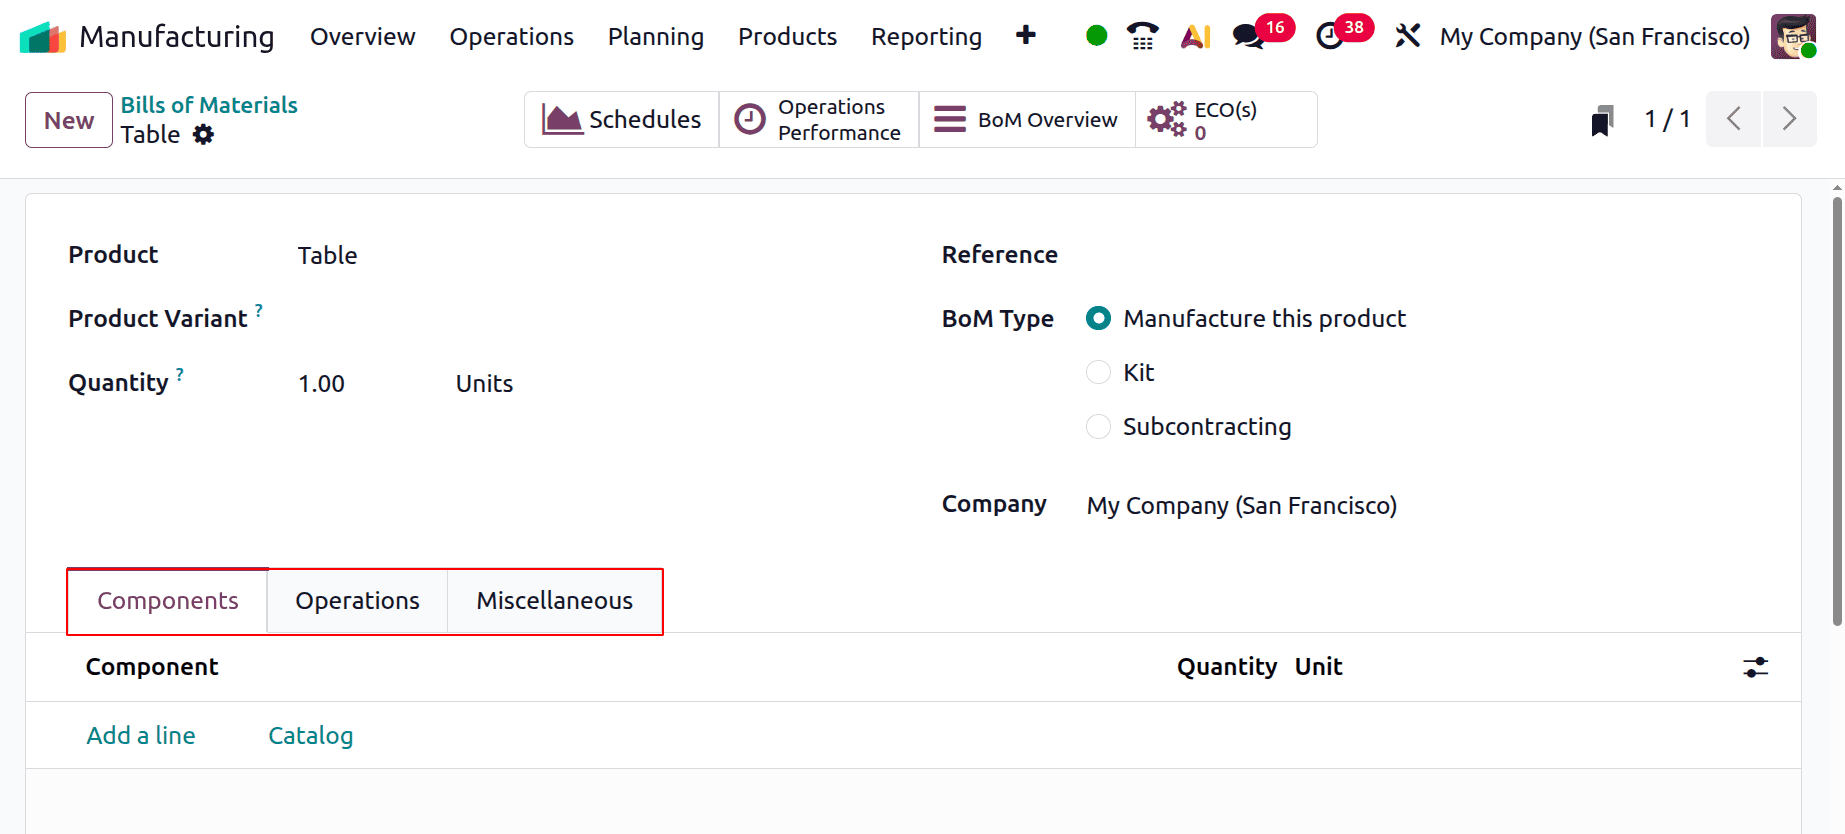Open the Reporting menu
The height and width of the screenshot is (834, 1845).
point(926,37)
